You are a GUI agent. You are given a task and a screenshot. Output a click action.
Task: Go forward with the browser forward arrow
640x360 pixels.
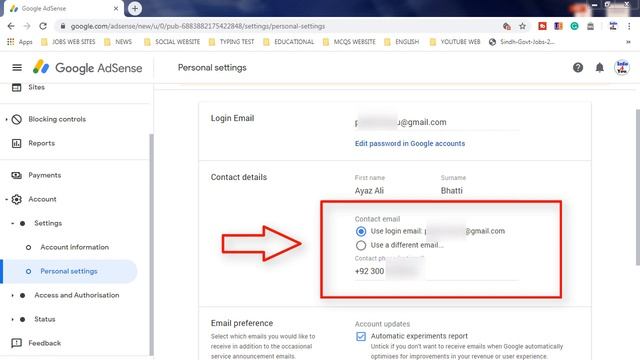(27, 26)
